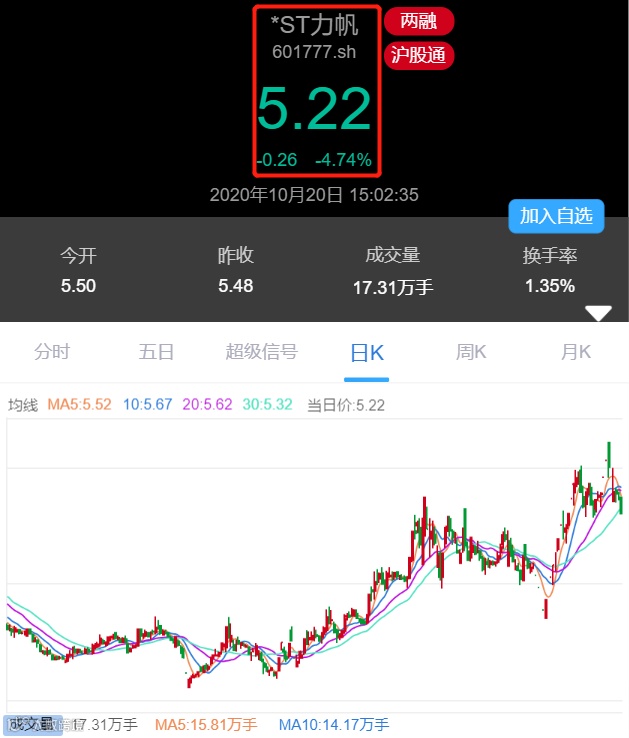Open the 月K monthly chart tab
The width and height of the screenshot is (629, 738).
tap(576, 352)
